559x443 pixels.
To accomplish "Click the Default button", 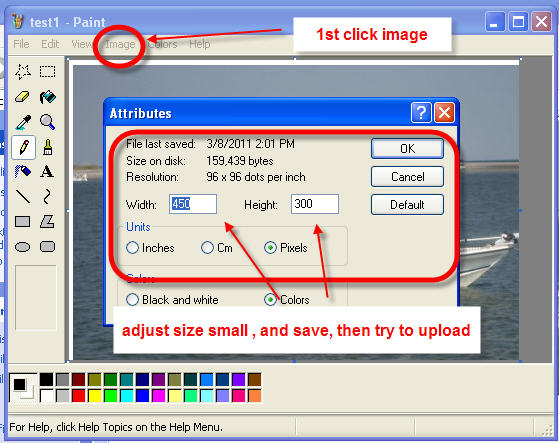I will [x=407, y=205].
